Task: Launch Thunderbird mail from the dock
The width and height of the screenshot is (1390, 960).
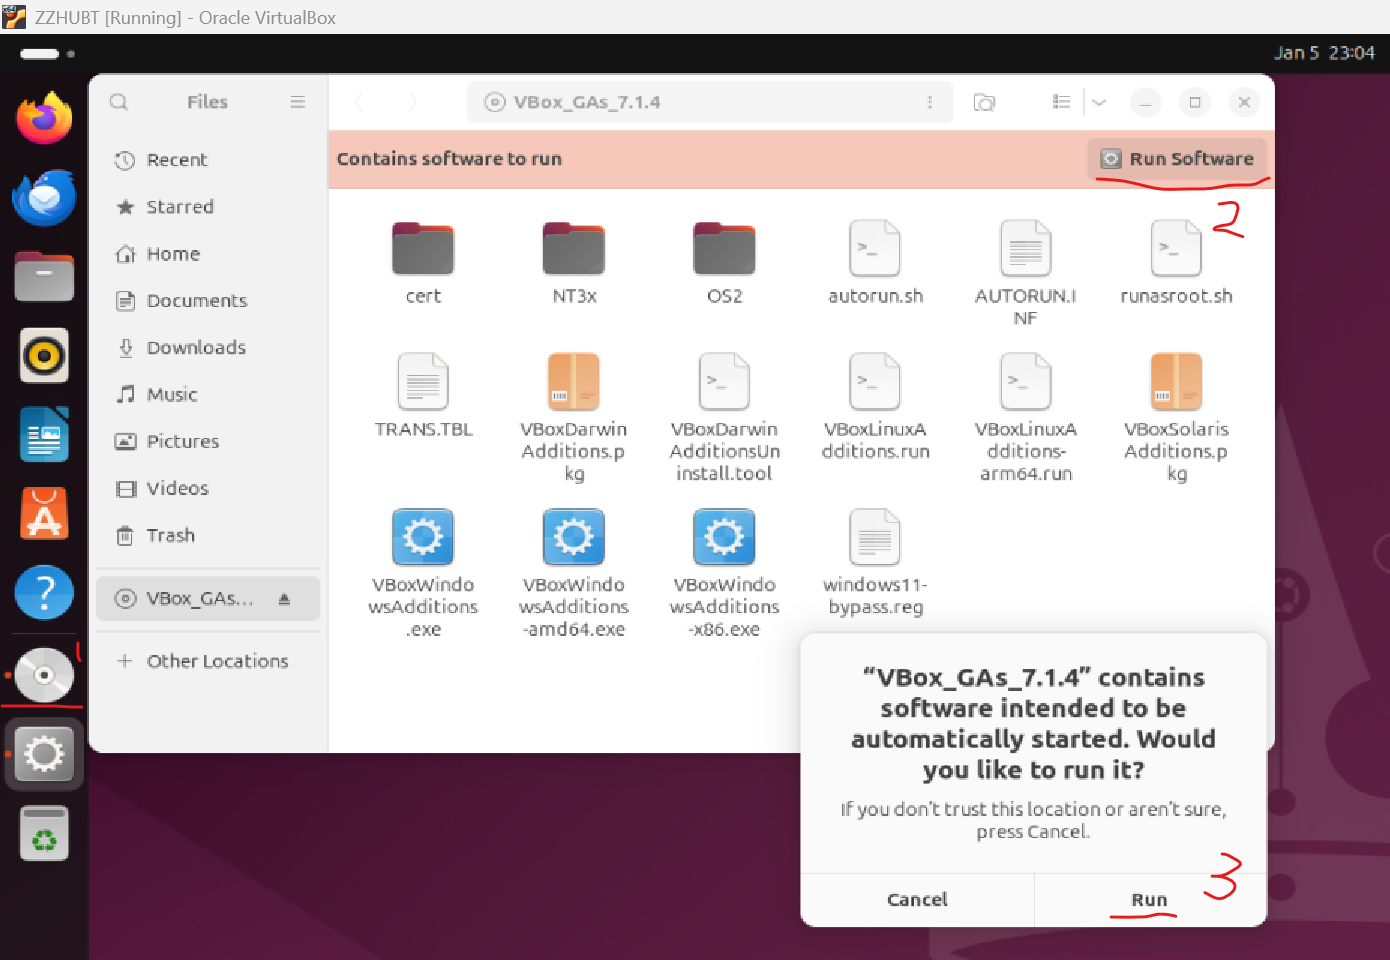Action: point(44,197)
